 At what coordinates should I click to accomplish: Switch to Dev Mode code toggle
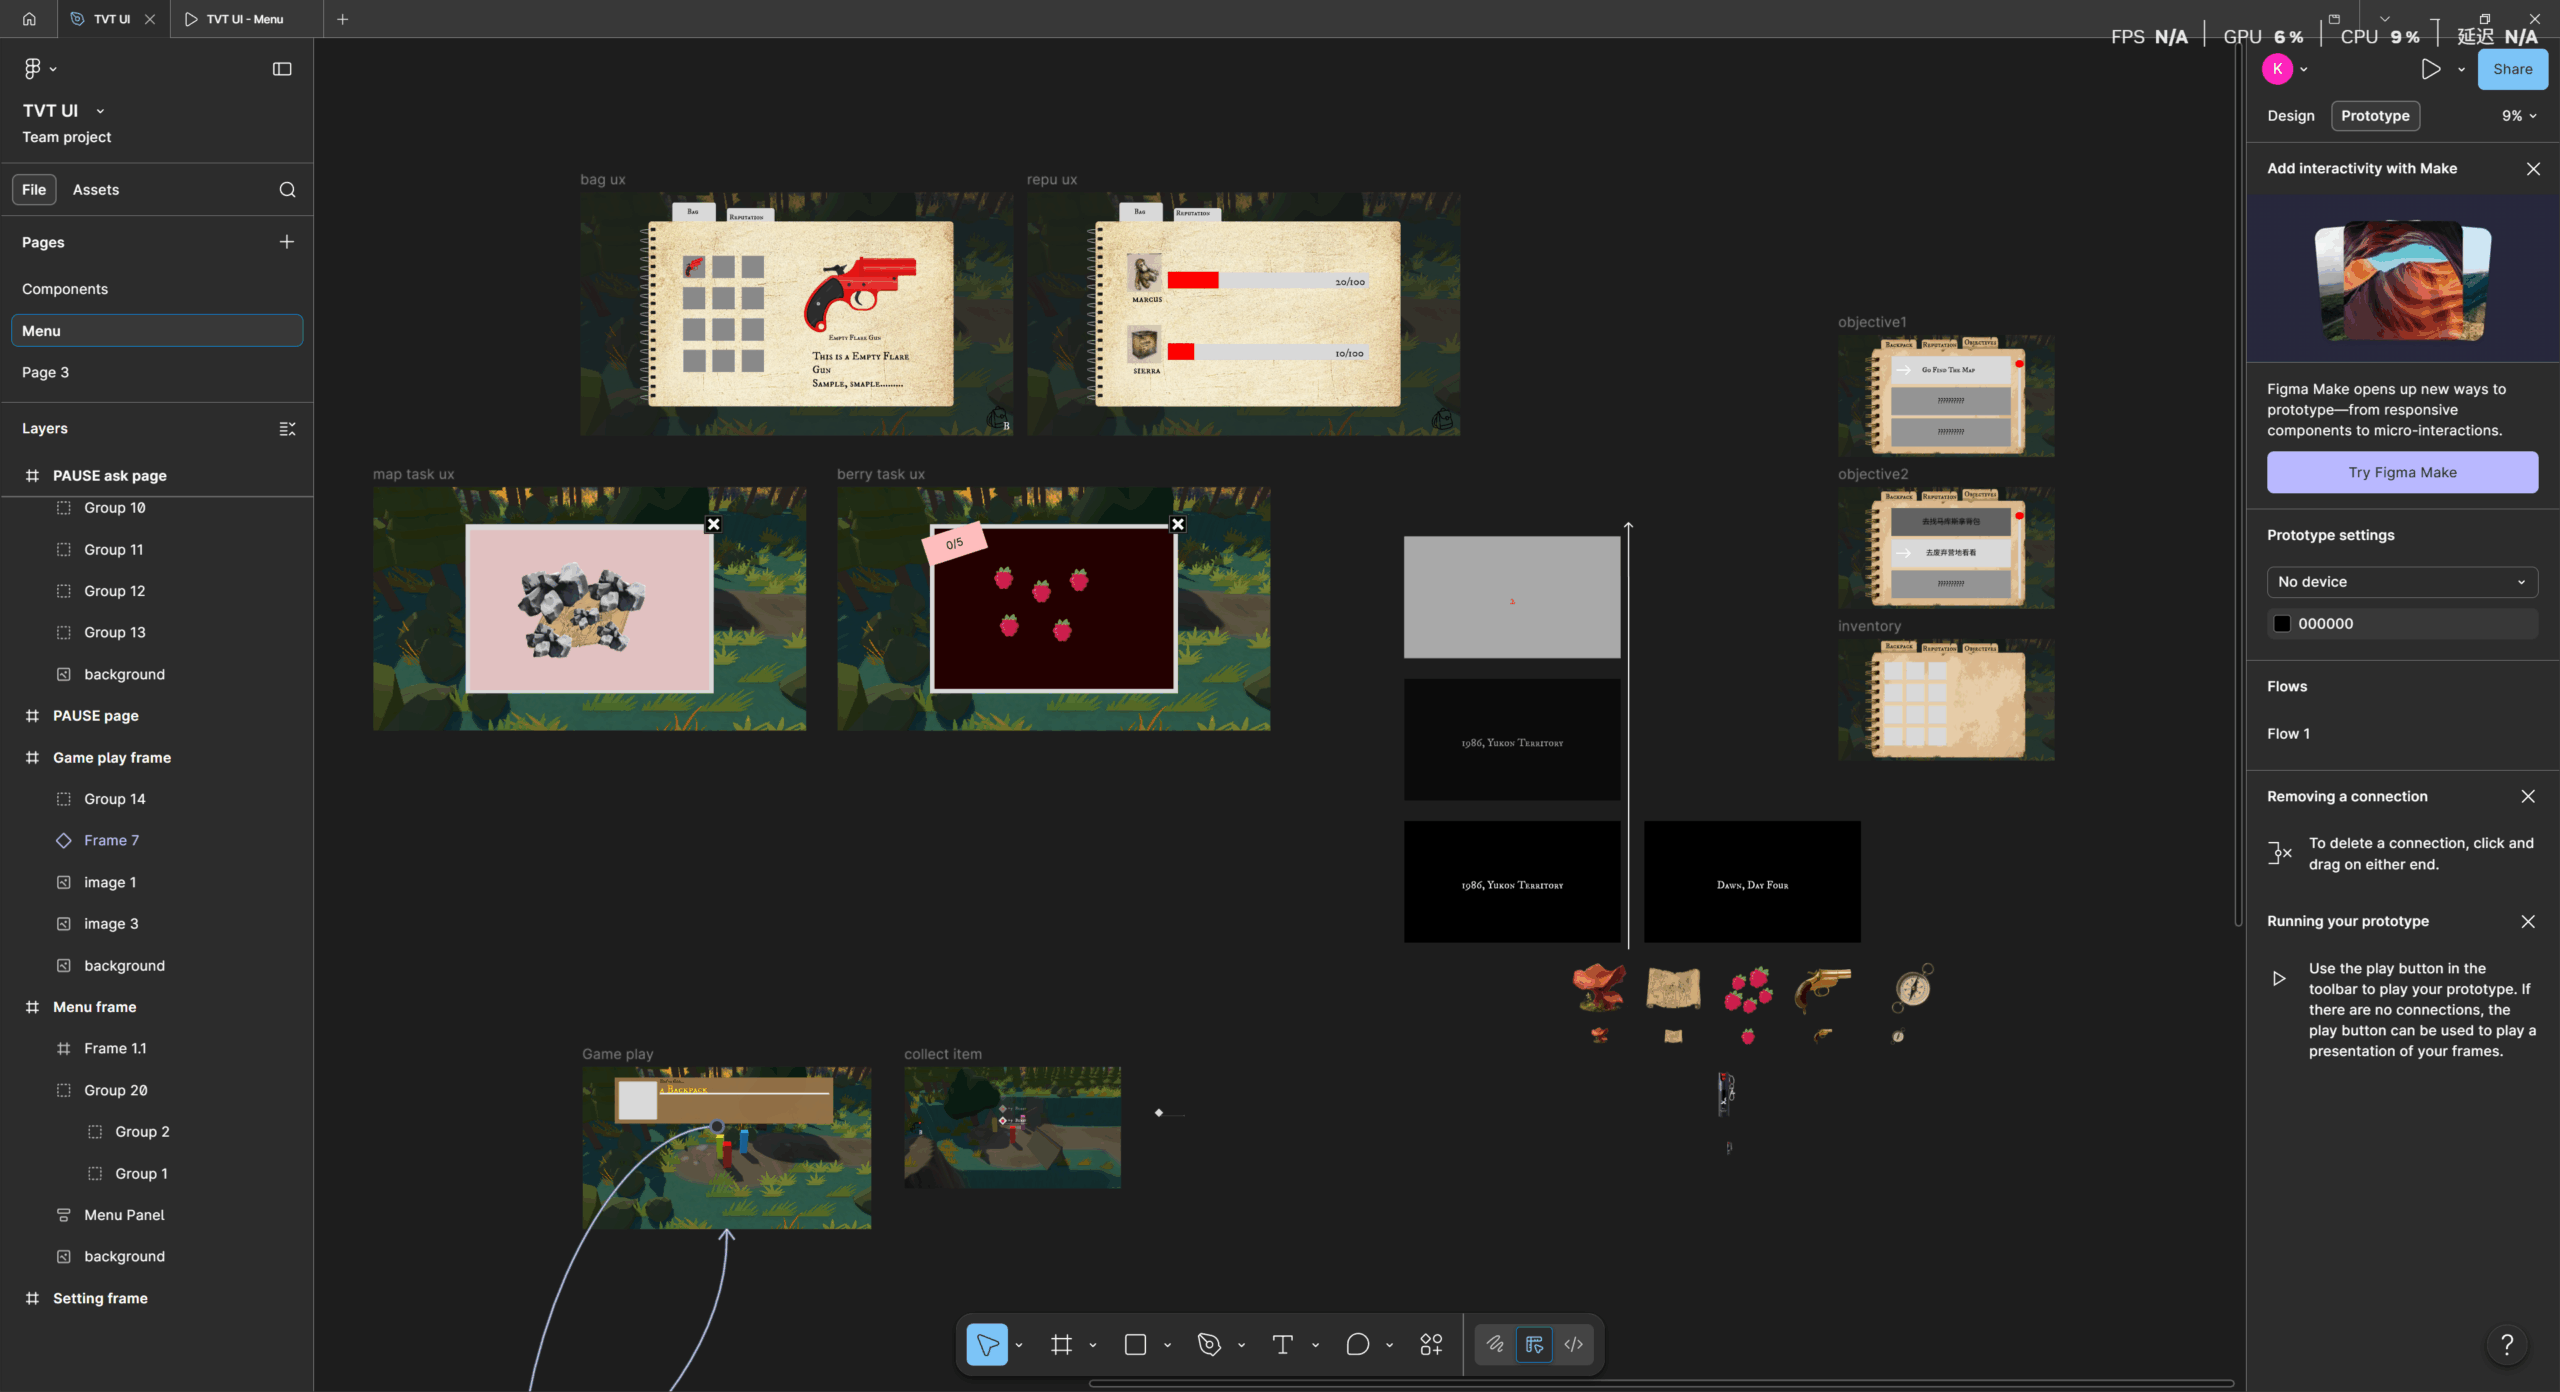point(1574,1345)
